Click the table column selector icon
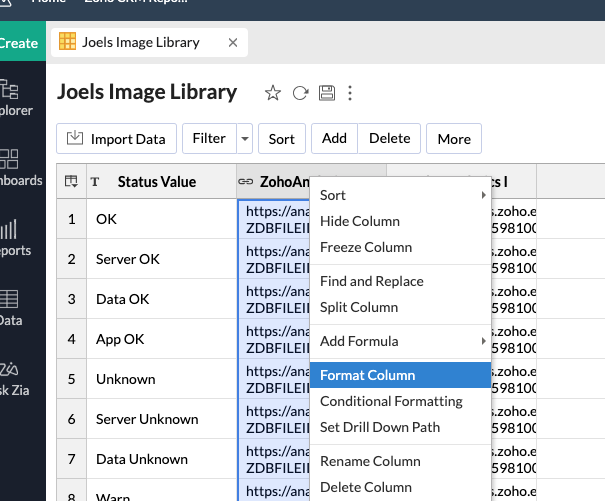Image resolution: width=605 pixels, height=501 pixels. [x=71, y=182]
